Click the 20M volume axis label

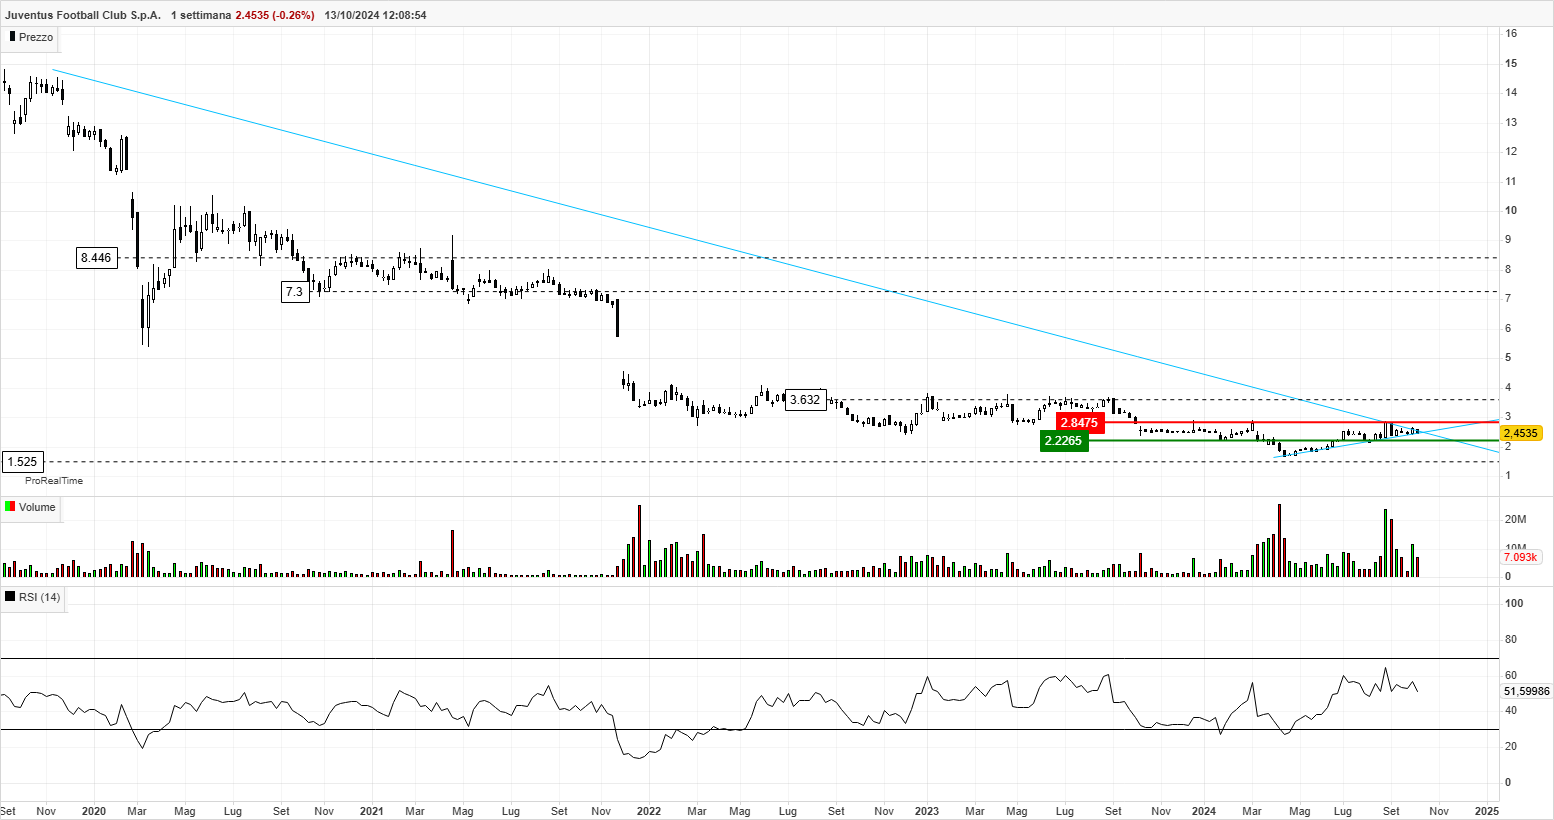click(x=1516, y=519)
